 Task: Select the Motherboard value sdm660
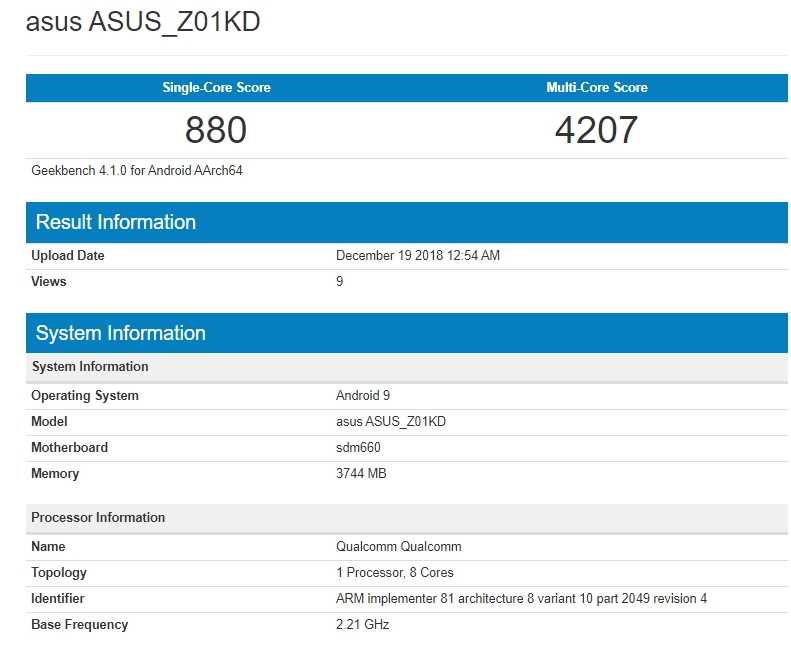tap(358, 448)
